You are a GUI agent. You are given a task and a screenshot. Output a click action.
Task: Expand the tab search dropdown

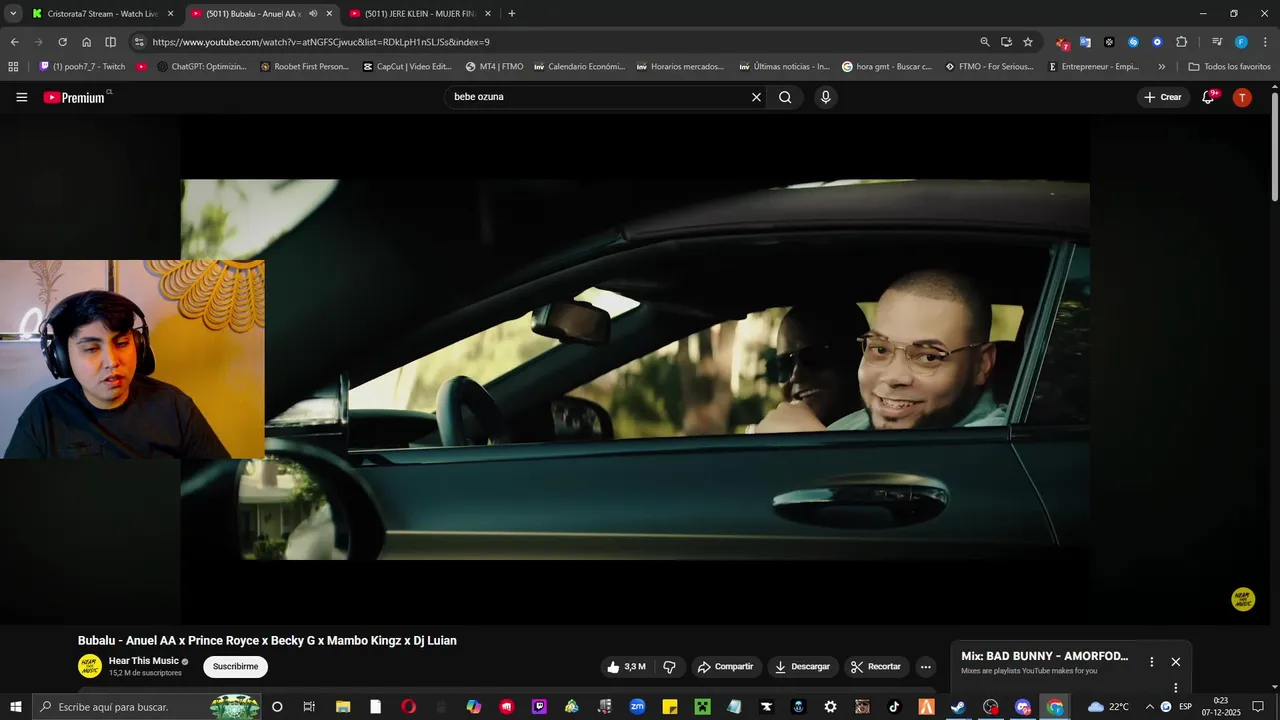click(13, 14)
